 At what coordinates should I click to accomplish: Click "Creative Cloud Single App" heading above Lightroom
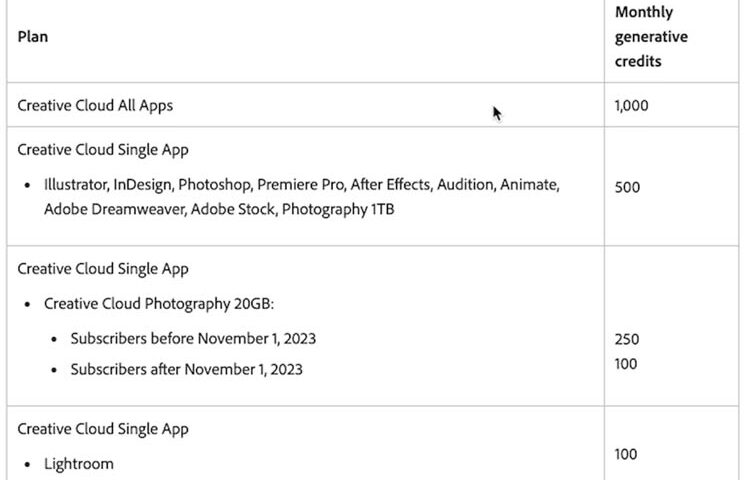[x=102, y=429]
